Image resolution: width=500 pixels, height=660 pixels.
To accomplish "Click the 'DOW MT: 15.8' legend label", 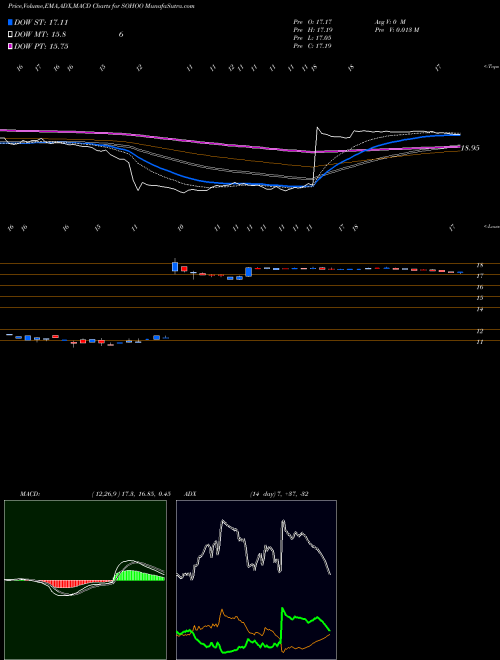I will tap(40, 35).
